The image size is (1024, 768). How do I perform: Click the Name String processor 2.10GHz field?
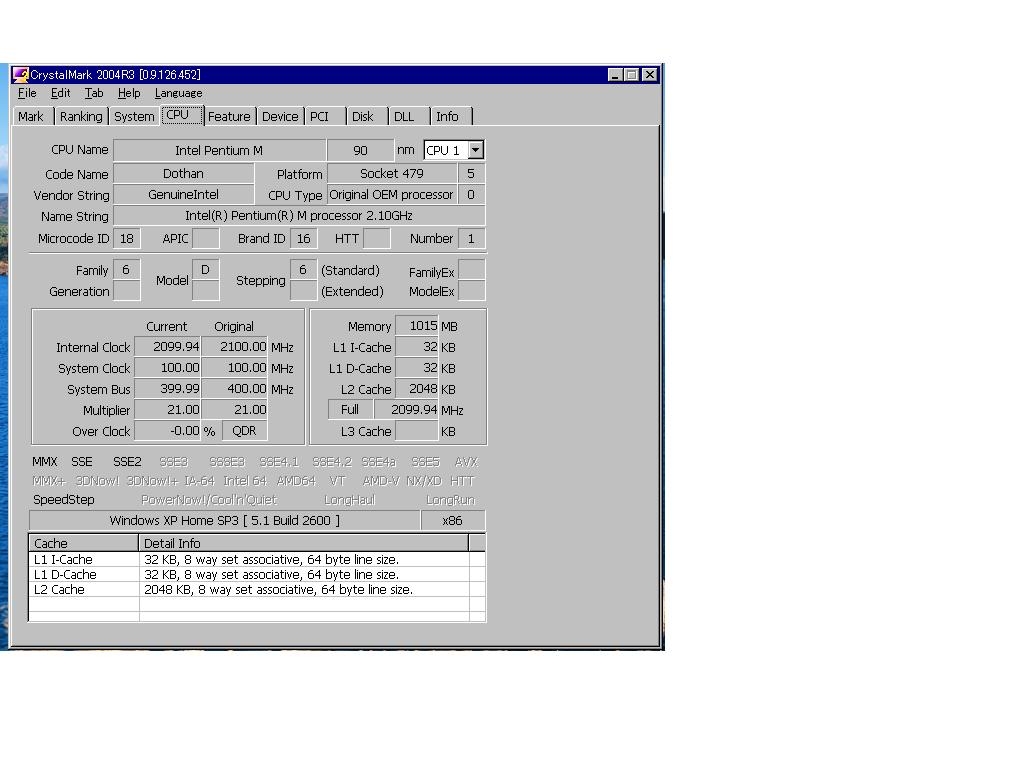coord(299,216)
